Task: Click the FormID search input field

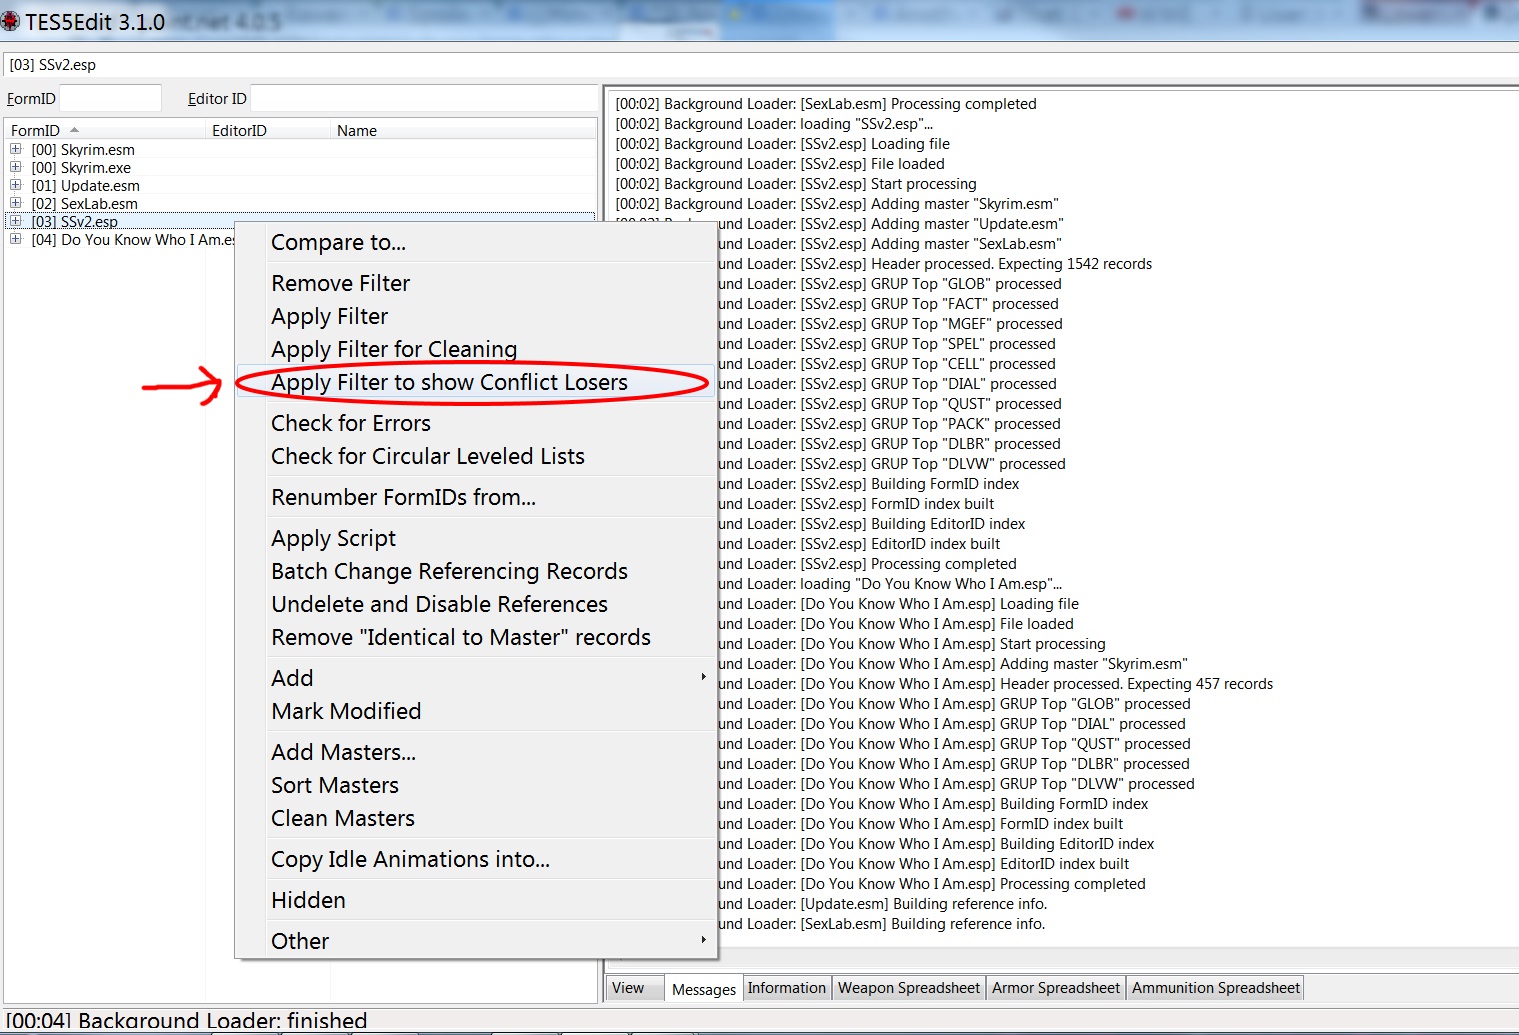Action: [110, 98]
